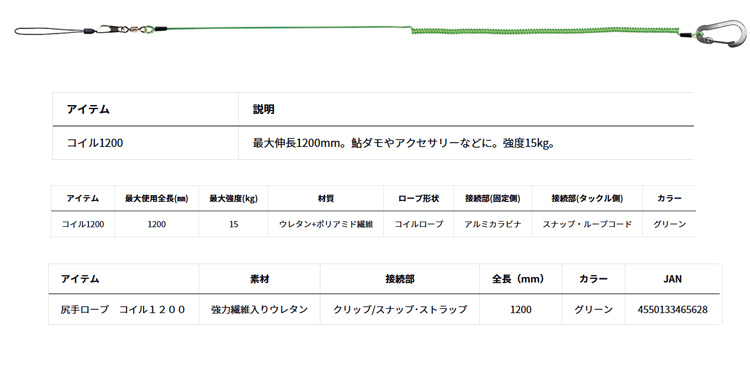Select the アルミカラビナ cell
The height and width of the screenshot is (373, 750).
(x=493, y=224)
